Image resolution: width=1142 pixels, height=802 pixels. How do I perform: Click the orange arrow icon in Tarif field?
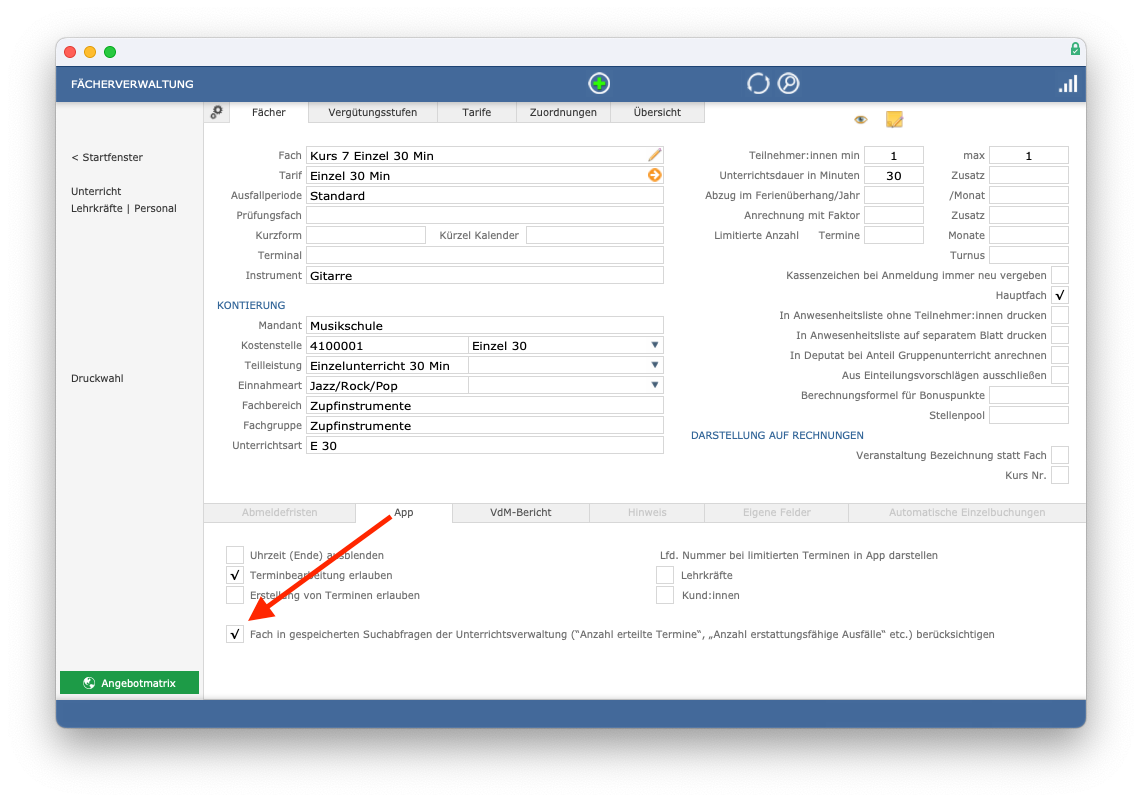(654, 175)
